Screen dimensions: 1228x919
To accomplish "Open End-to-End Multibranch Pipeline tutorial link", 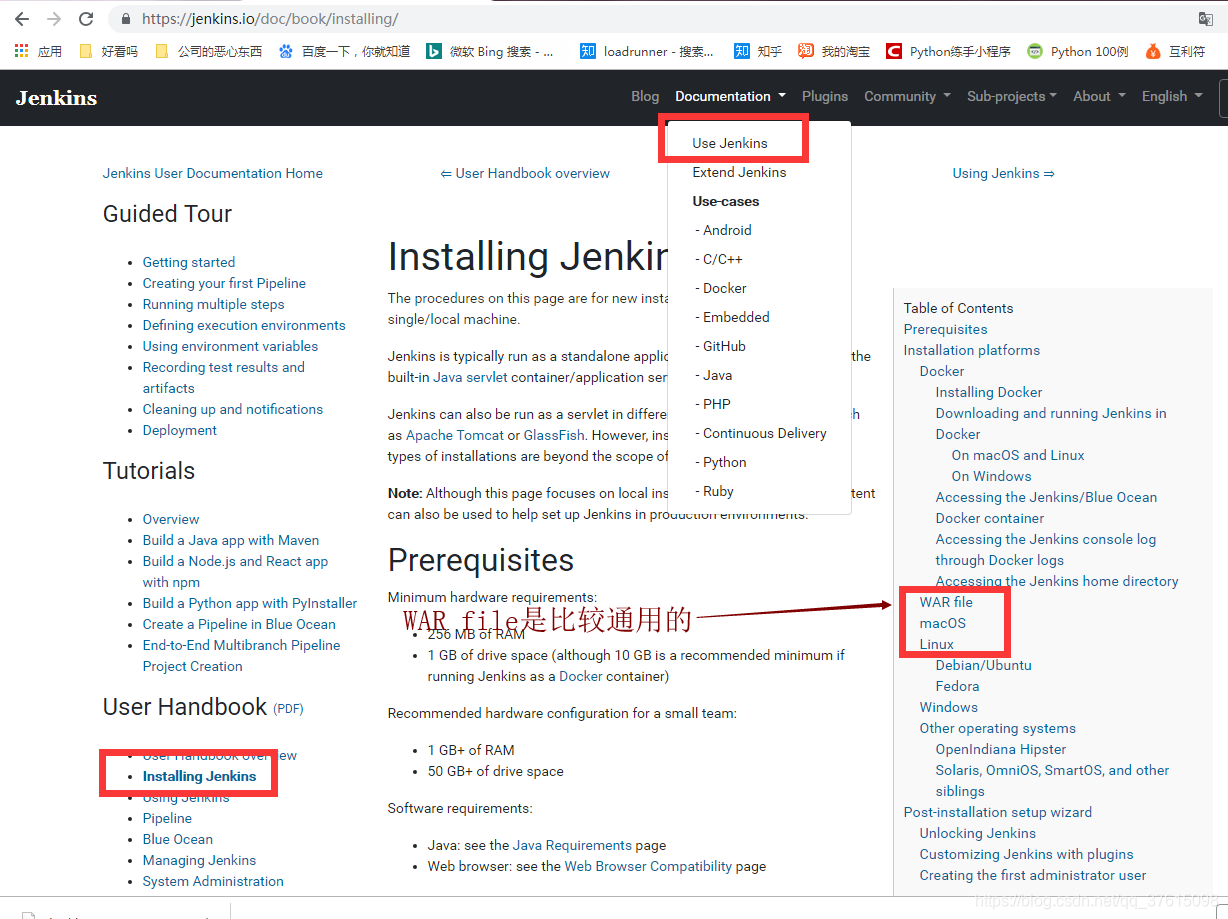I will (x=241, y=656).
